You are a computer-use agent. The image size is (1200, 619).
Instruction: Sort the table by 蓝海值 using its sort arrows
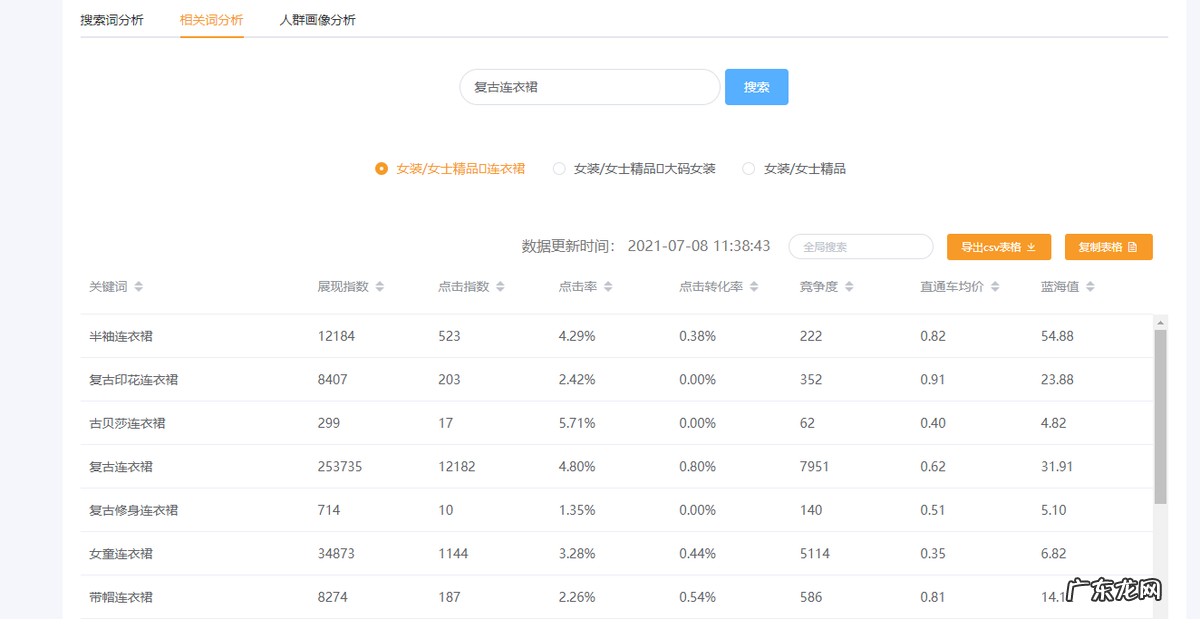(x=1090, y=285)
